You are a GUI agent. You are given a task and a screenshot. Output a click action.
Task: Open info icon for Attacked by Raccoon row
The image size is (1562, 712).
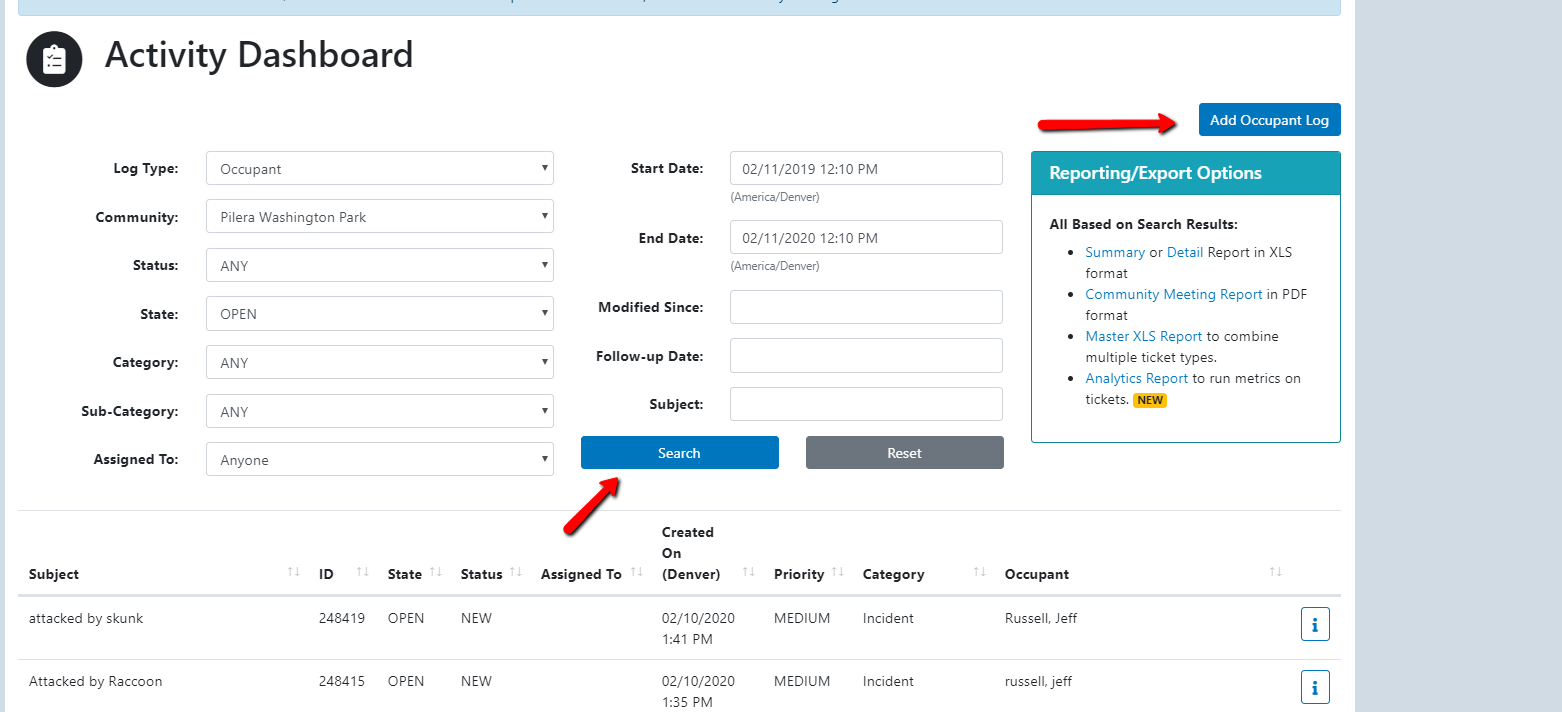pyautogui.click(x=1315, y=687)
